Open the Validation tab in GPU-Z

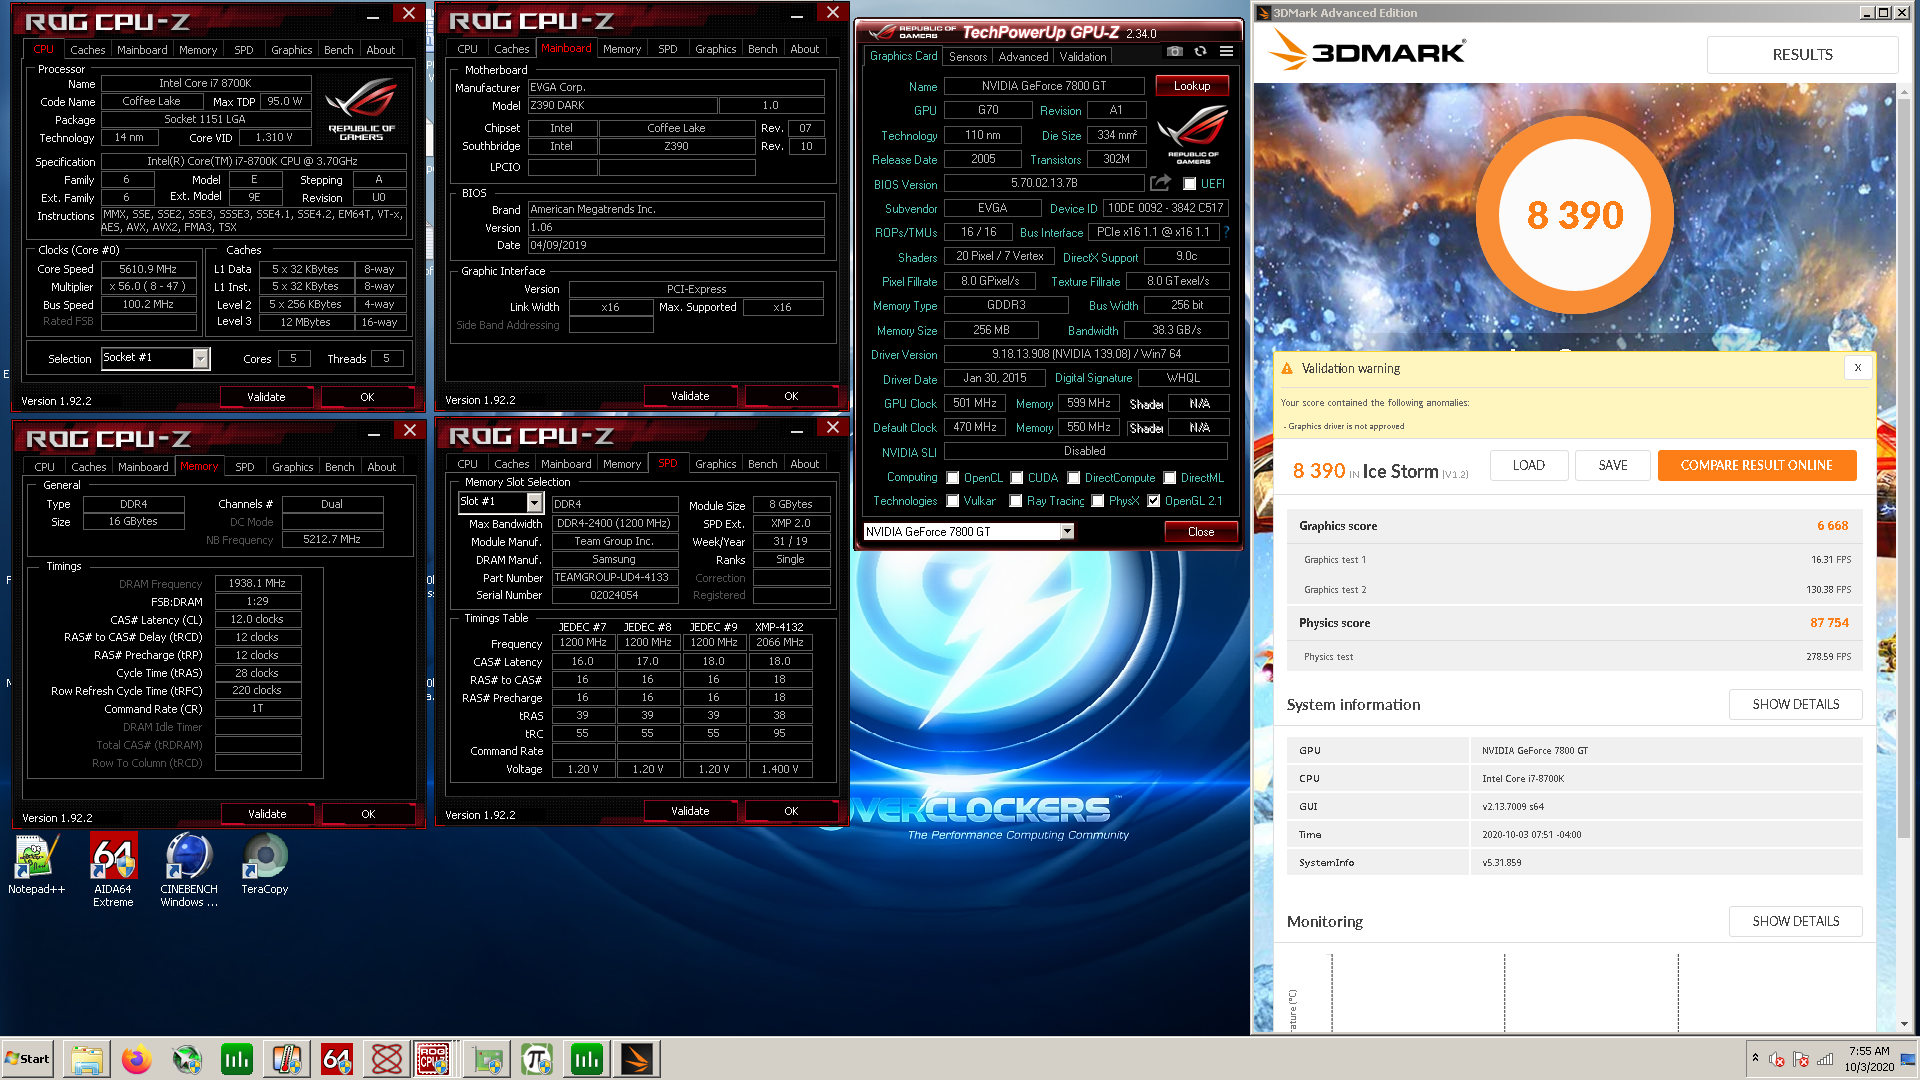[x=1083, y=57]
